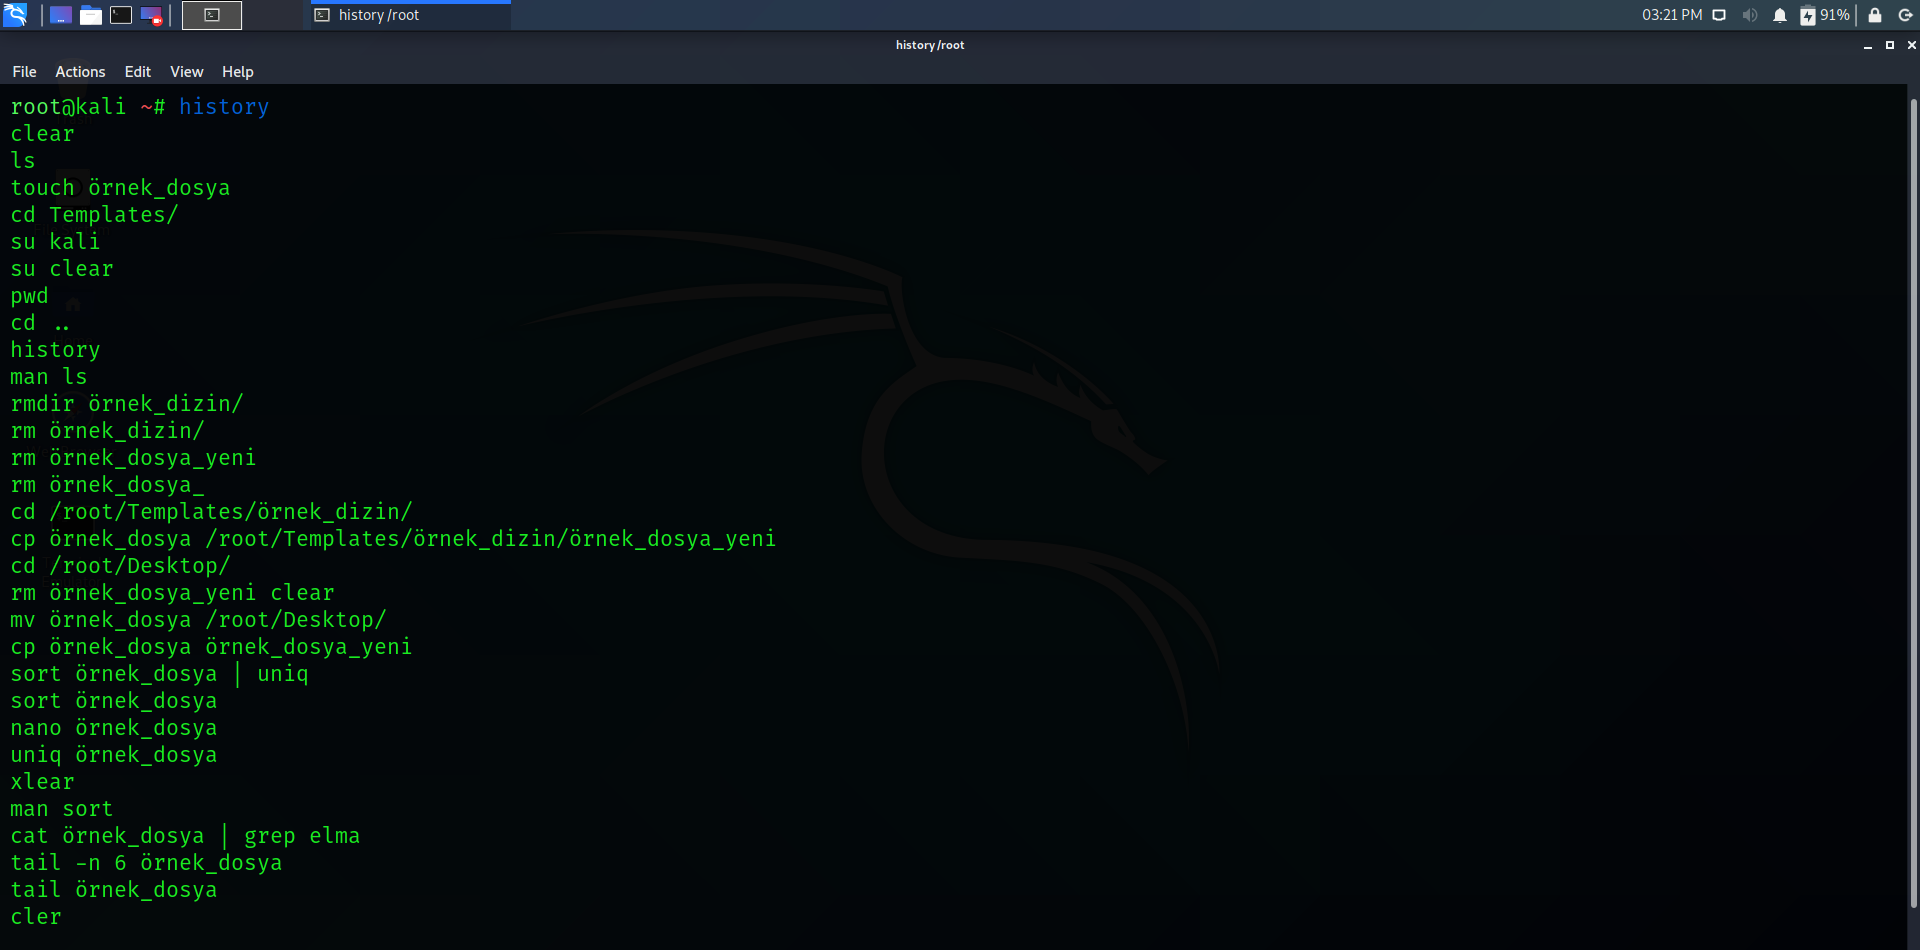1920x950 pixels.
Task: Open the File menu
Action: [x=24, y=72]
